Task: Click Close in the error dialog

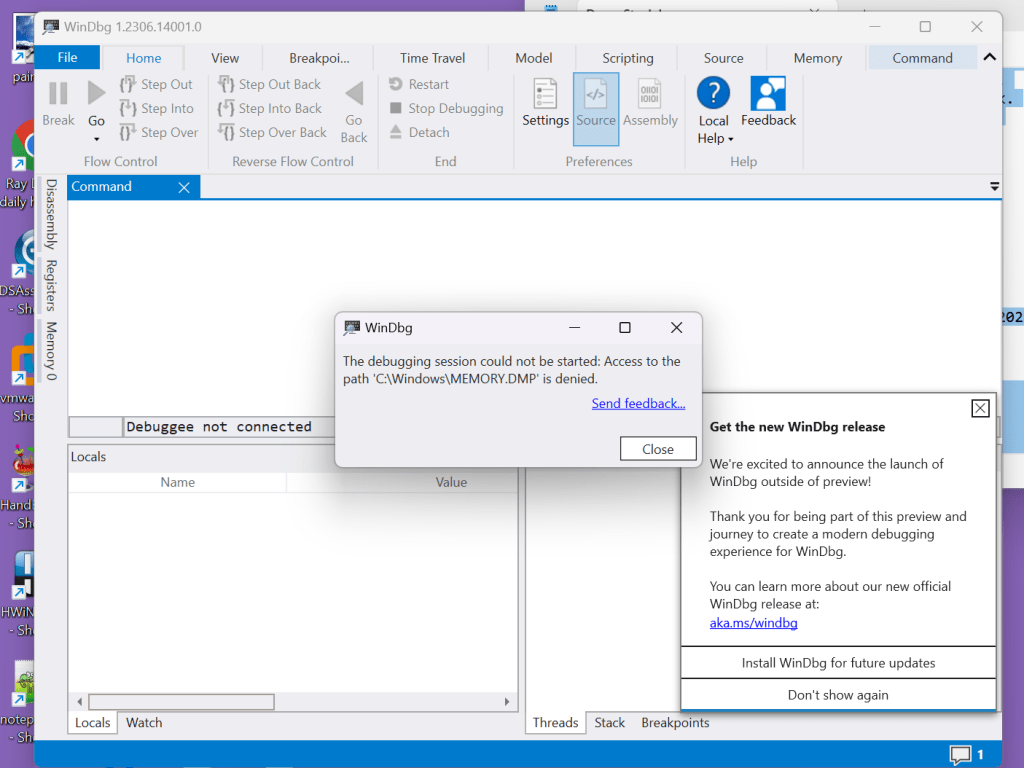Action: click(658, 449)
